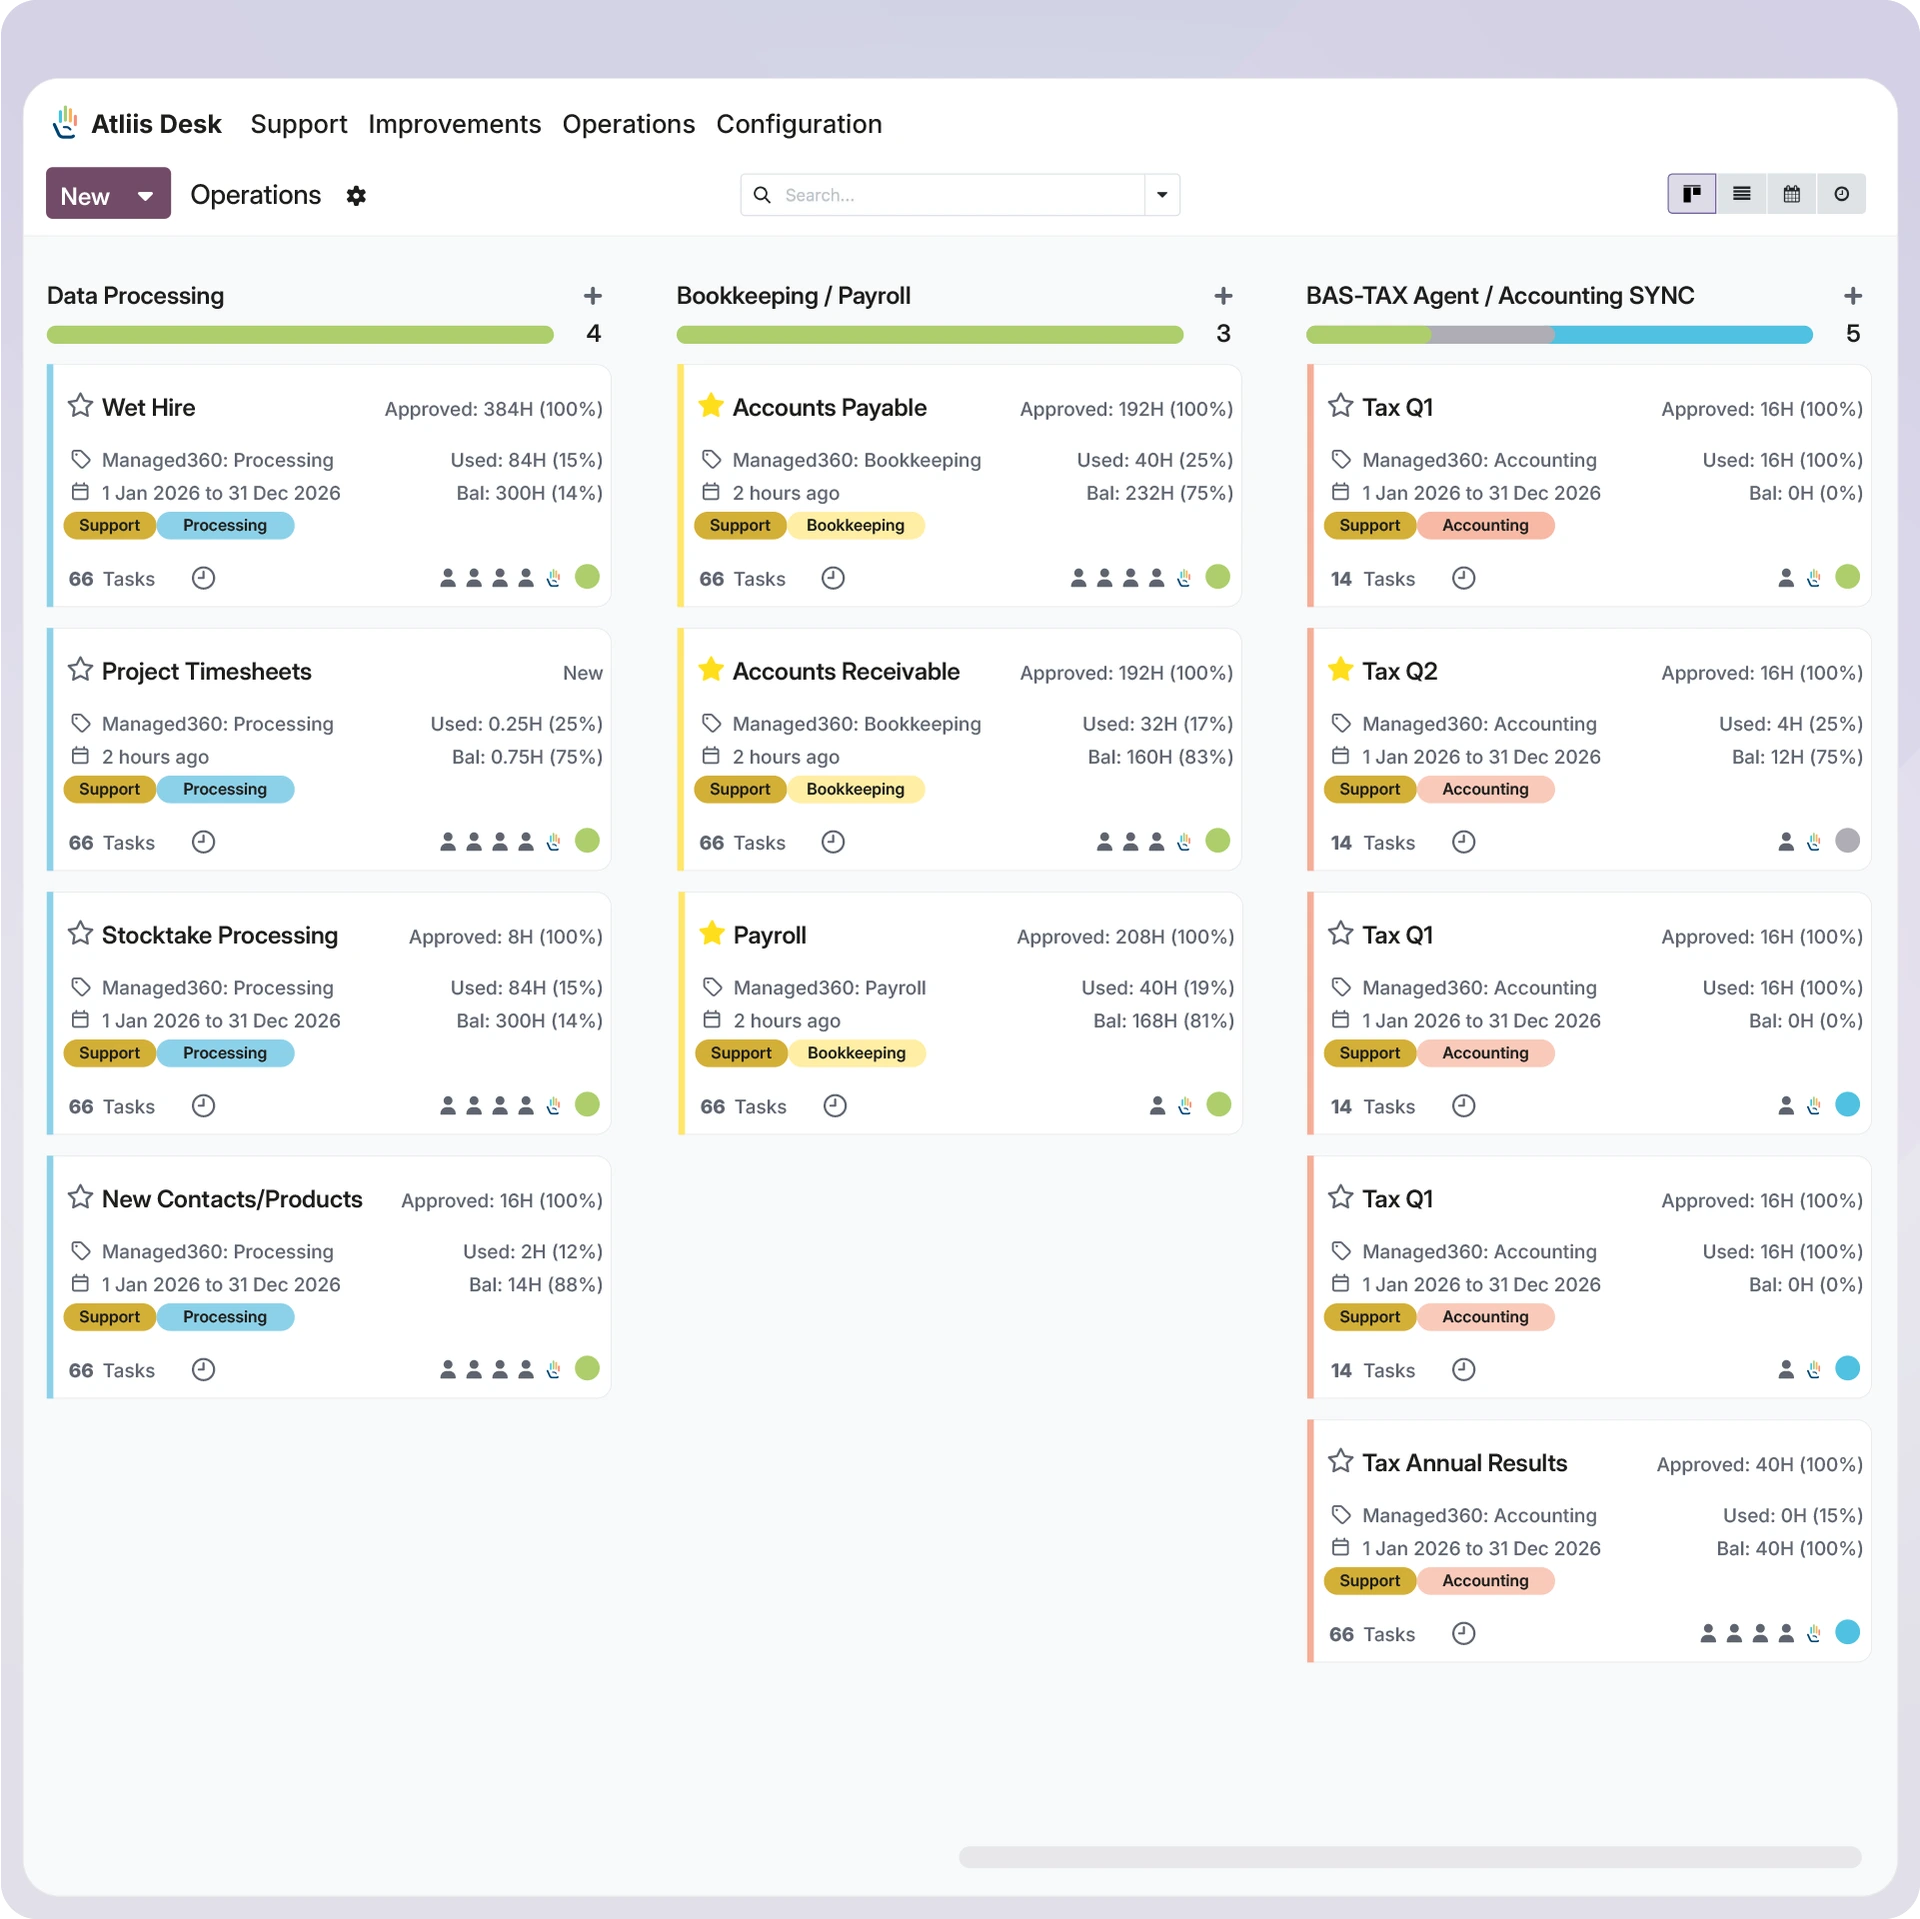
Task: Click blue segment of BAS-TAX progress bar
Action: [x=1682, y=335]
